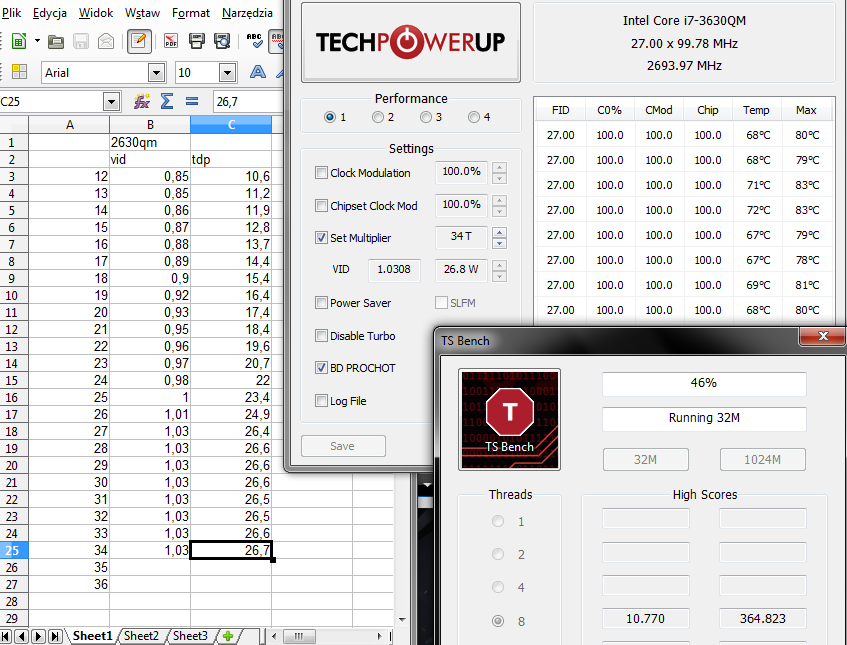
Task: Open the font size 10 dropdown
Action: (227, 72)
